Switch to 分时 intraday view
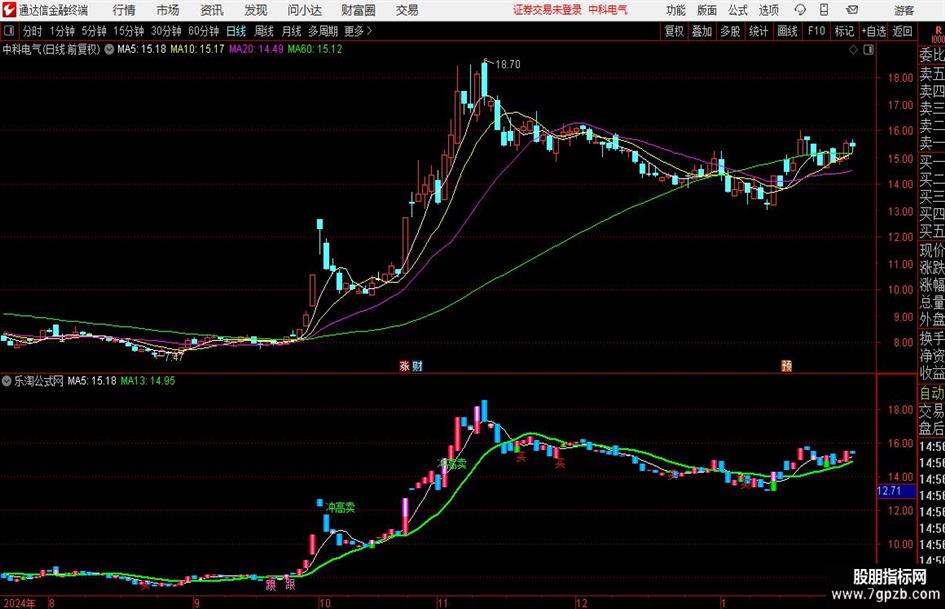Viewport: 945px width, 609px height. click(32, 31)
